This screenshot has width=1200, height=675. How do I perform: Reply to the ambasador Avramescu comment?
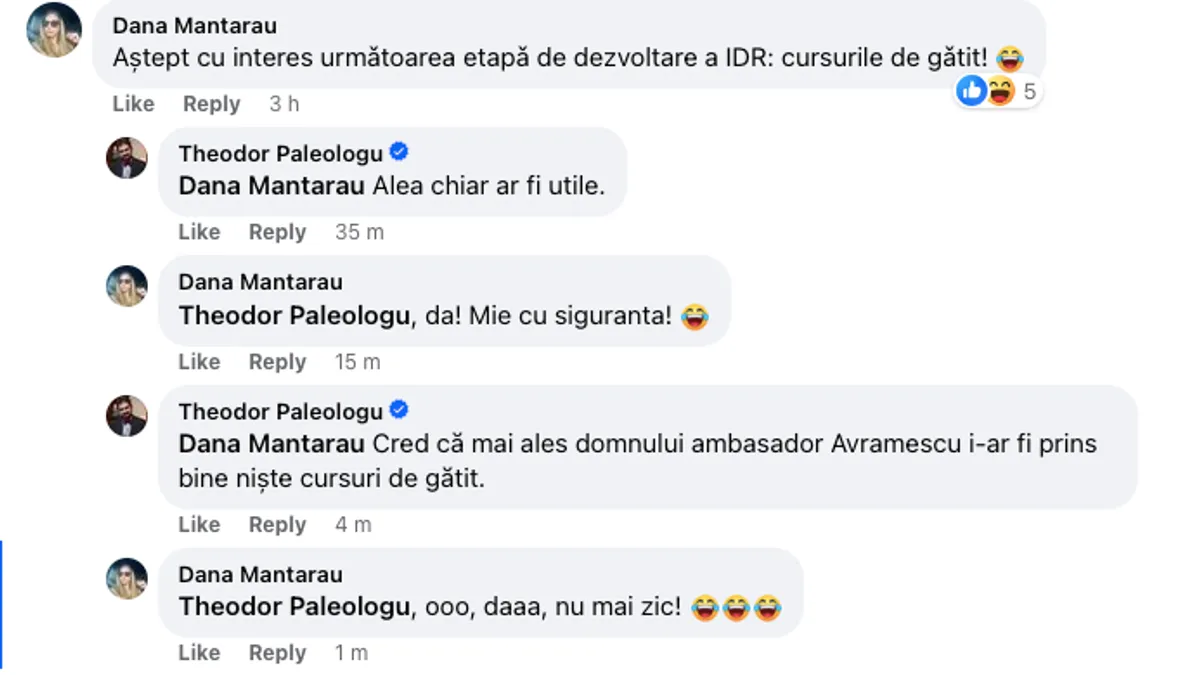coord(277,525)
